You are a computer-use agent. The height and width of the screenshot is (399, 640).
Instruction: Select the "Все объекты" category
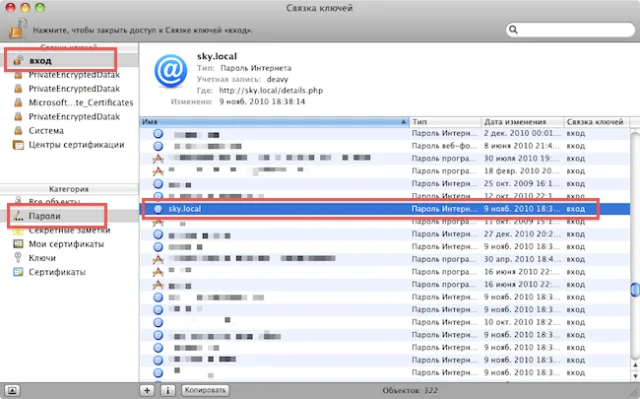pyautogui.click(x=54, y=202)
